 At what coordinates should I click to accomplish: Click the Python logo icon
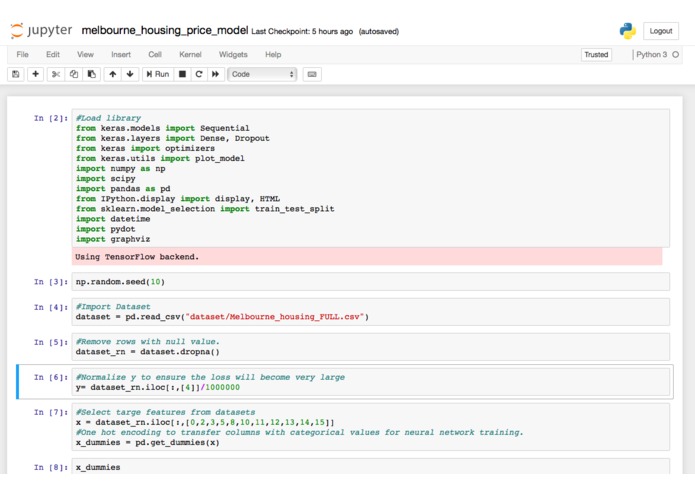[x=628, y=31]
